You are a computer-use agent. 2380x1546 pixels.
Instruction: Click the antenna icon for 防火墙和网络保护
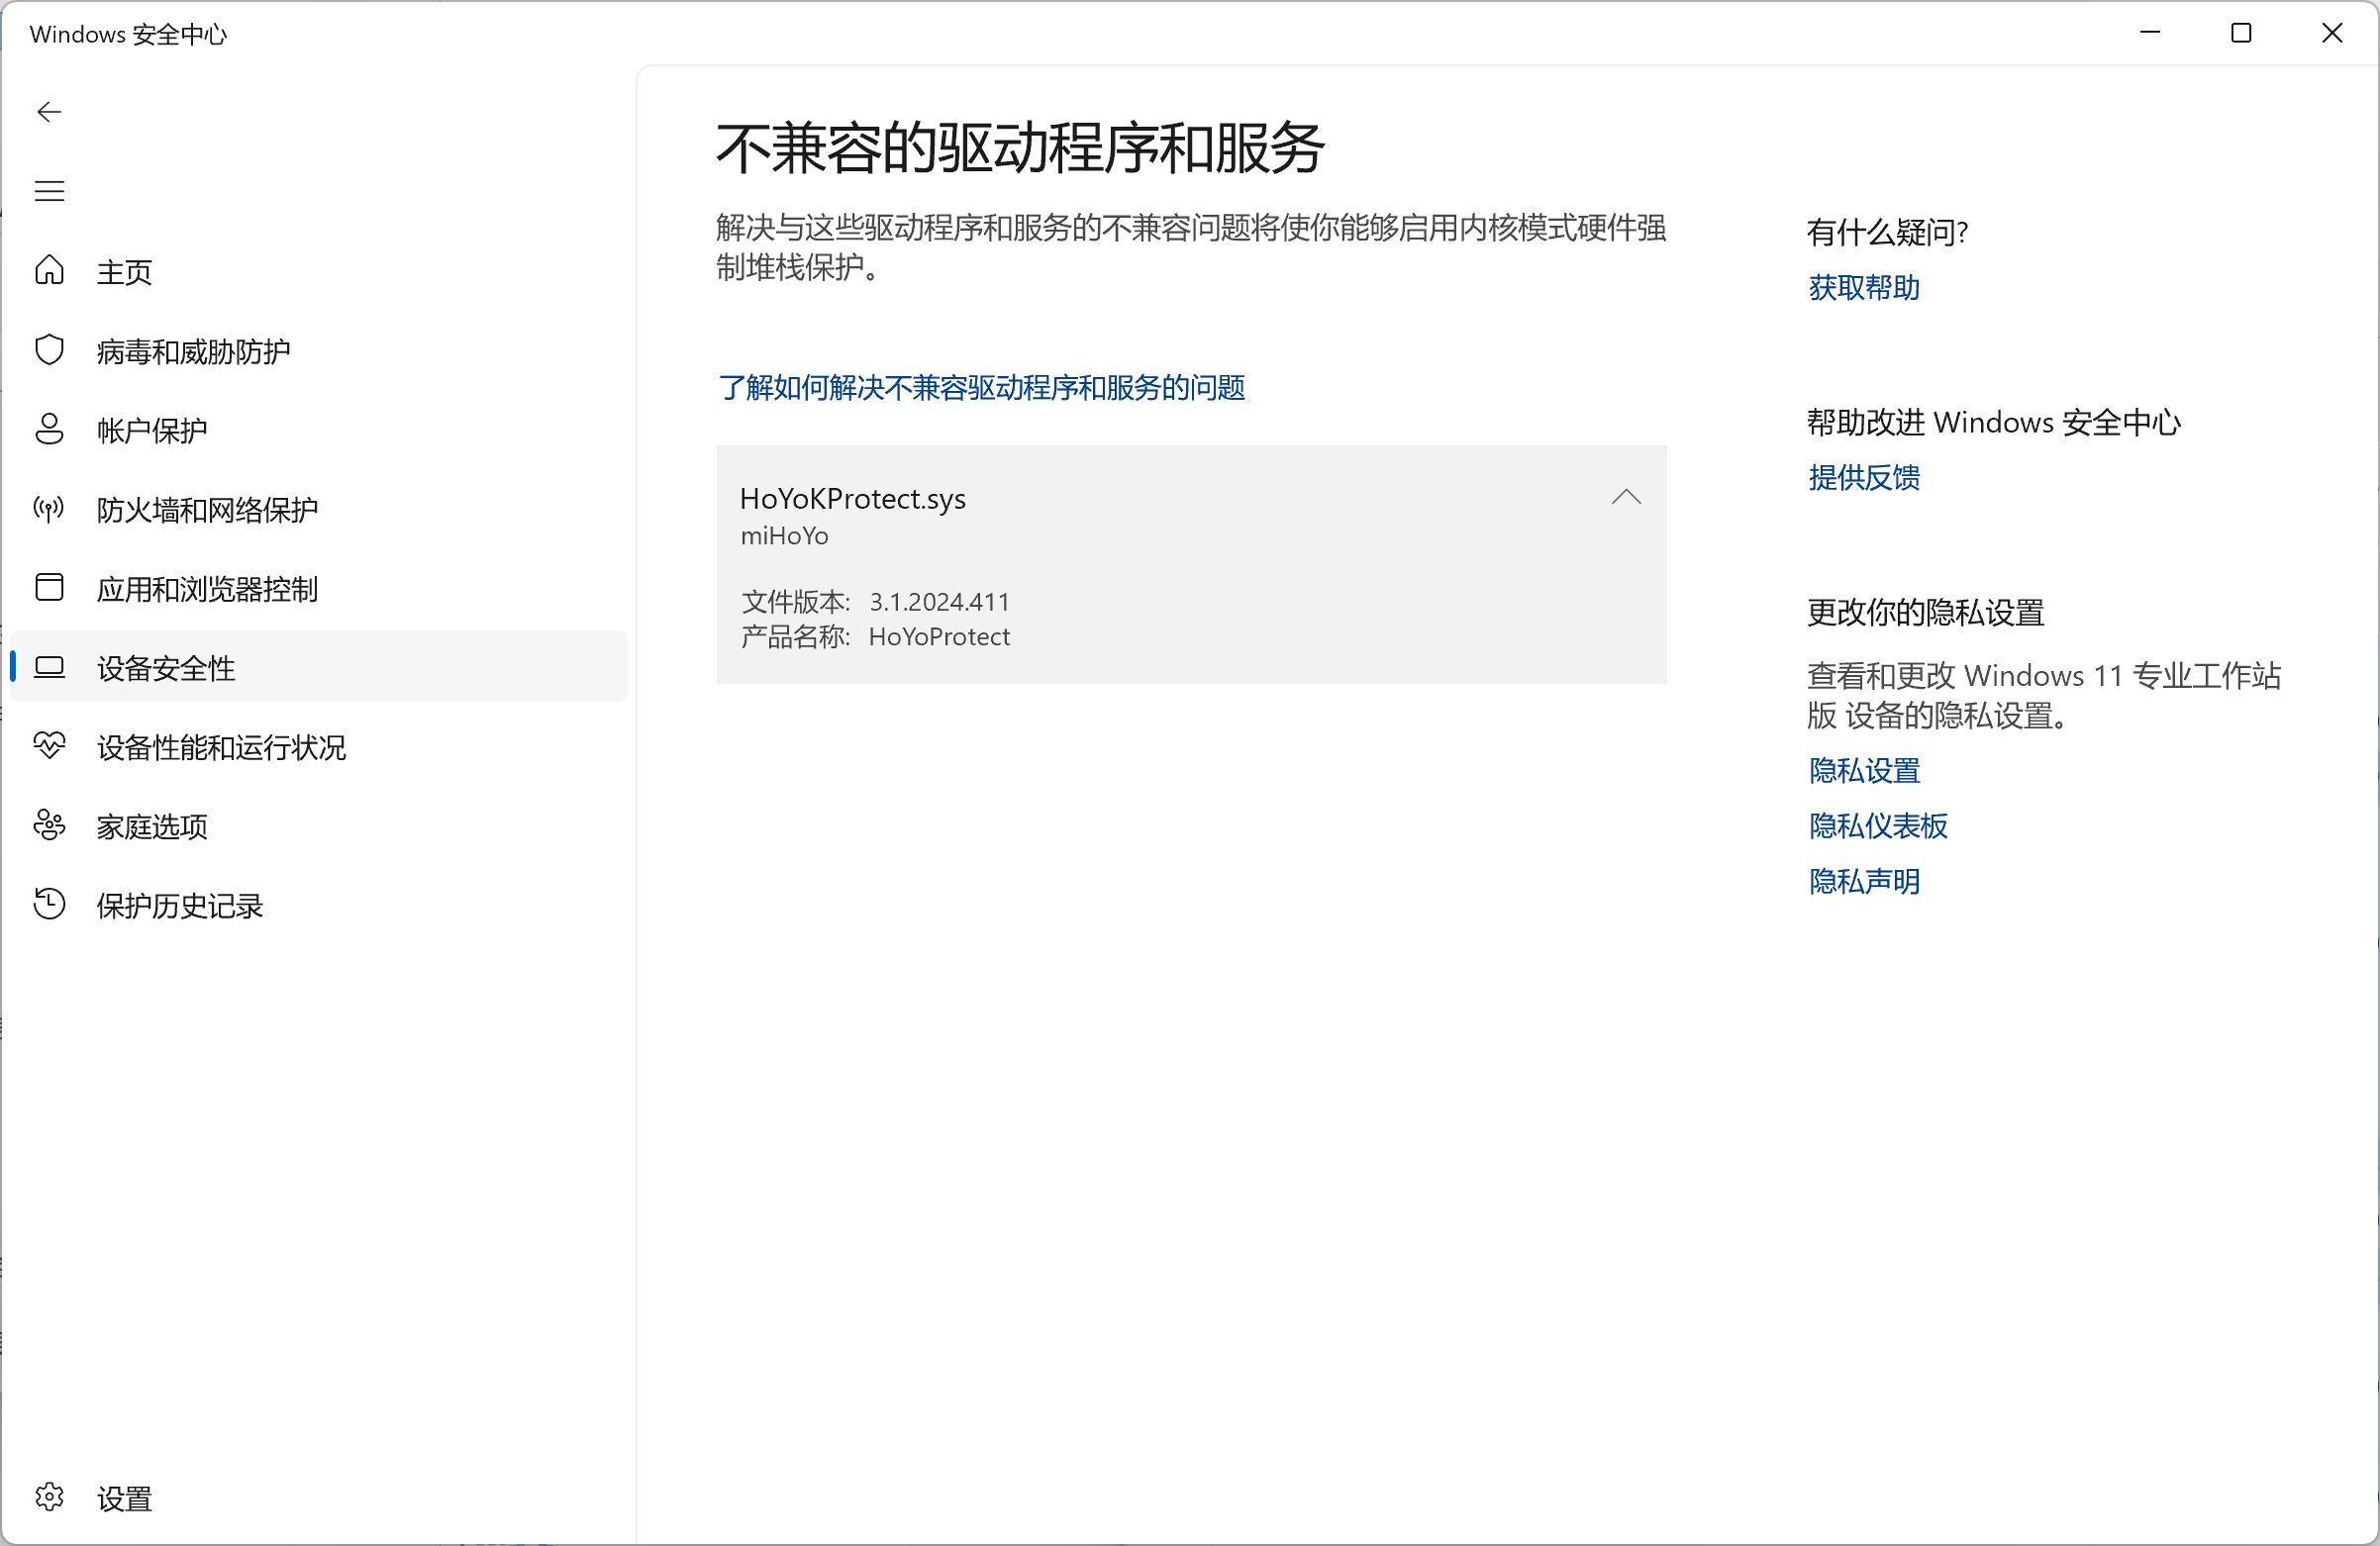(49, 509)
